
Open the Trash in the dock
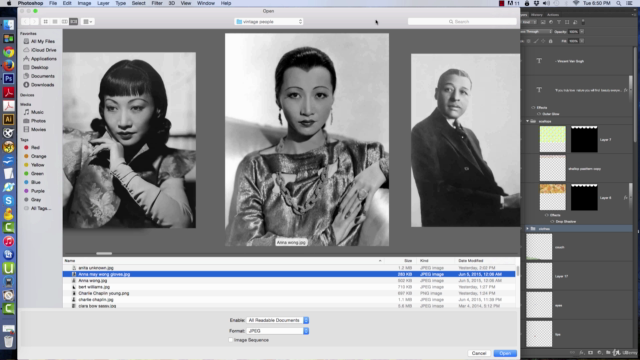tap(9, 340)
